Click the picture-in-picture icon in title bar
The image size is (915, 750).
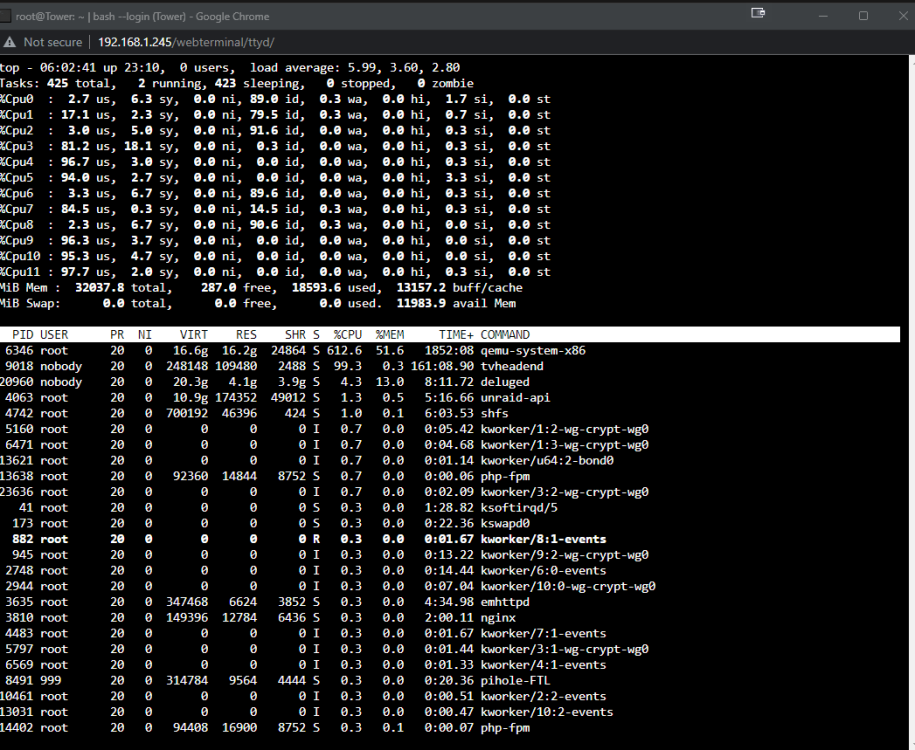tap(757, 13)
